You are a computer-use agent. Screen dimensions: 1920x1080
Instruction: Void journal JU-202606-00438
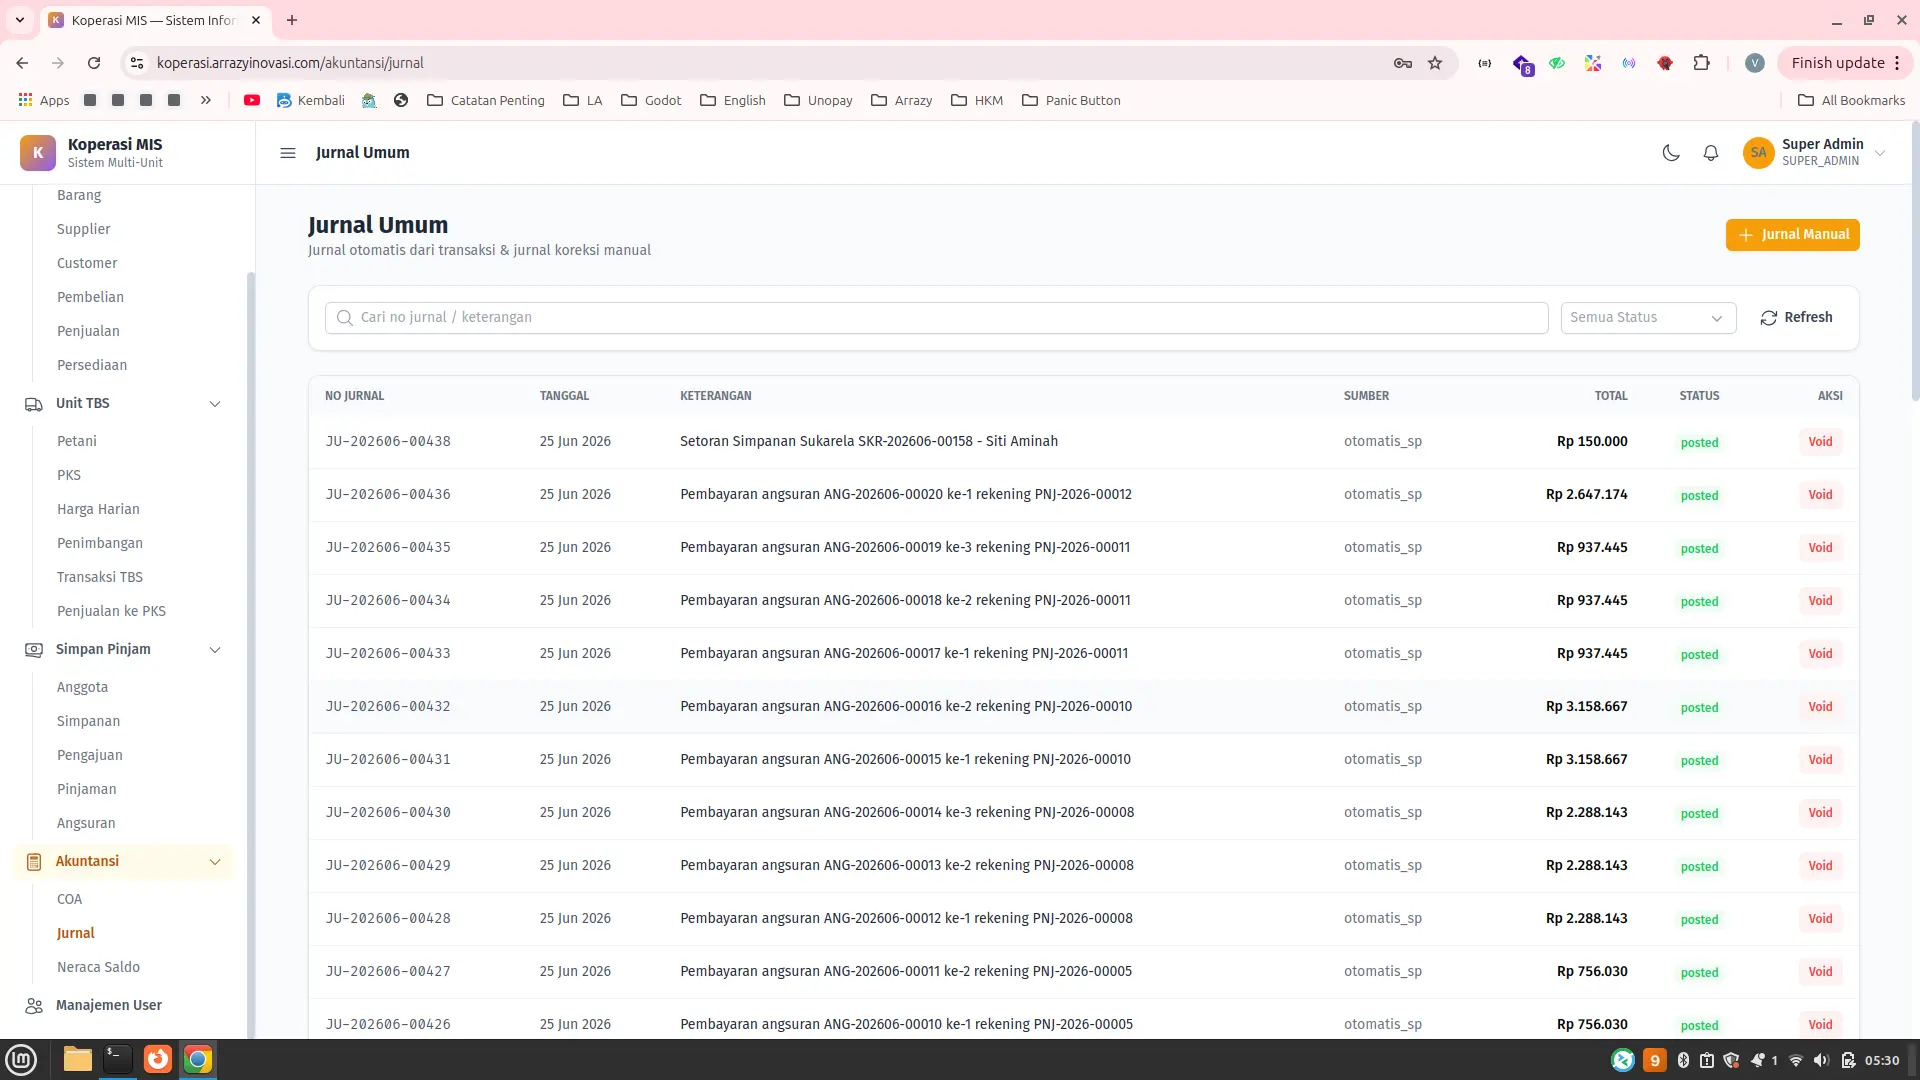[1820, 442]
